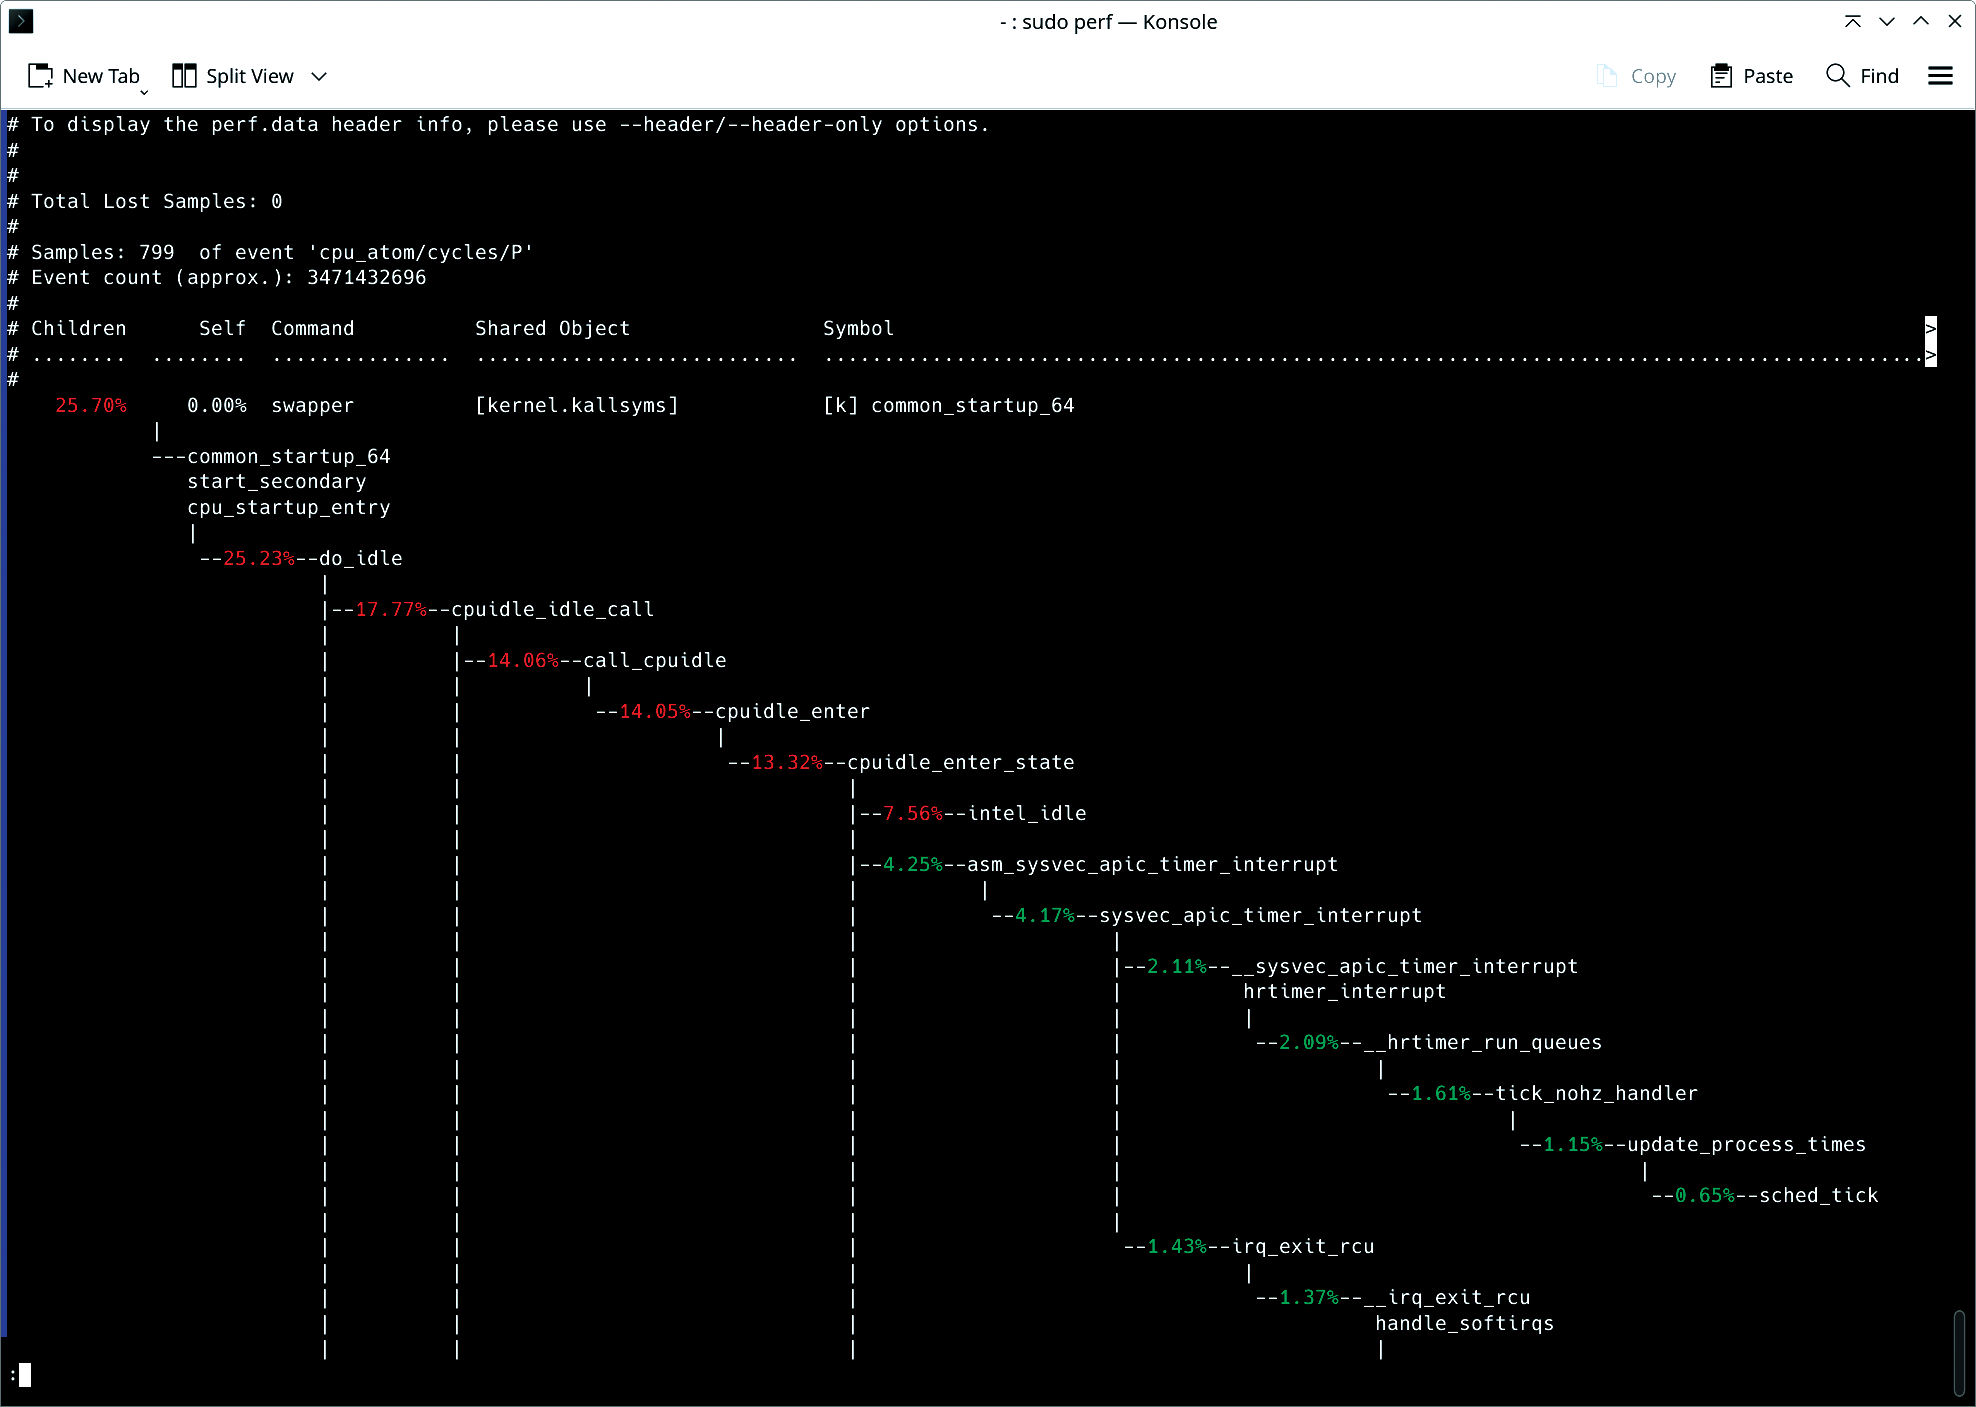1976x1407 pixels.
Task: Click the Konsole terminal icon in title bar
Action: click(x=21, y=21)
